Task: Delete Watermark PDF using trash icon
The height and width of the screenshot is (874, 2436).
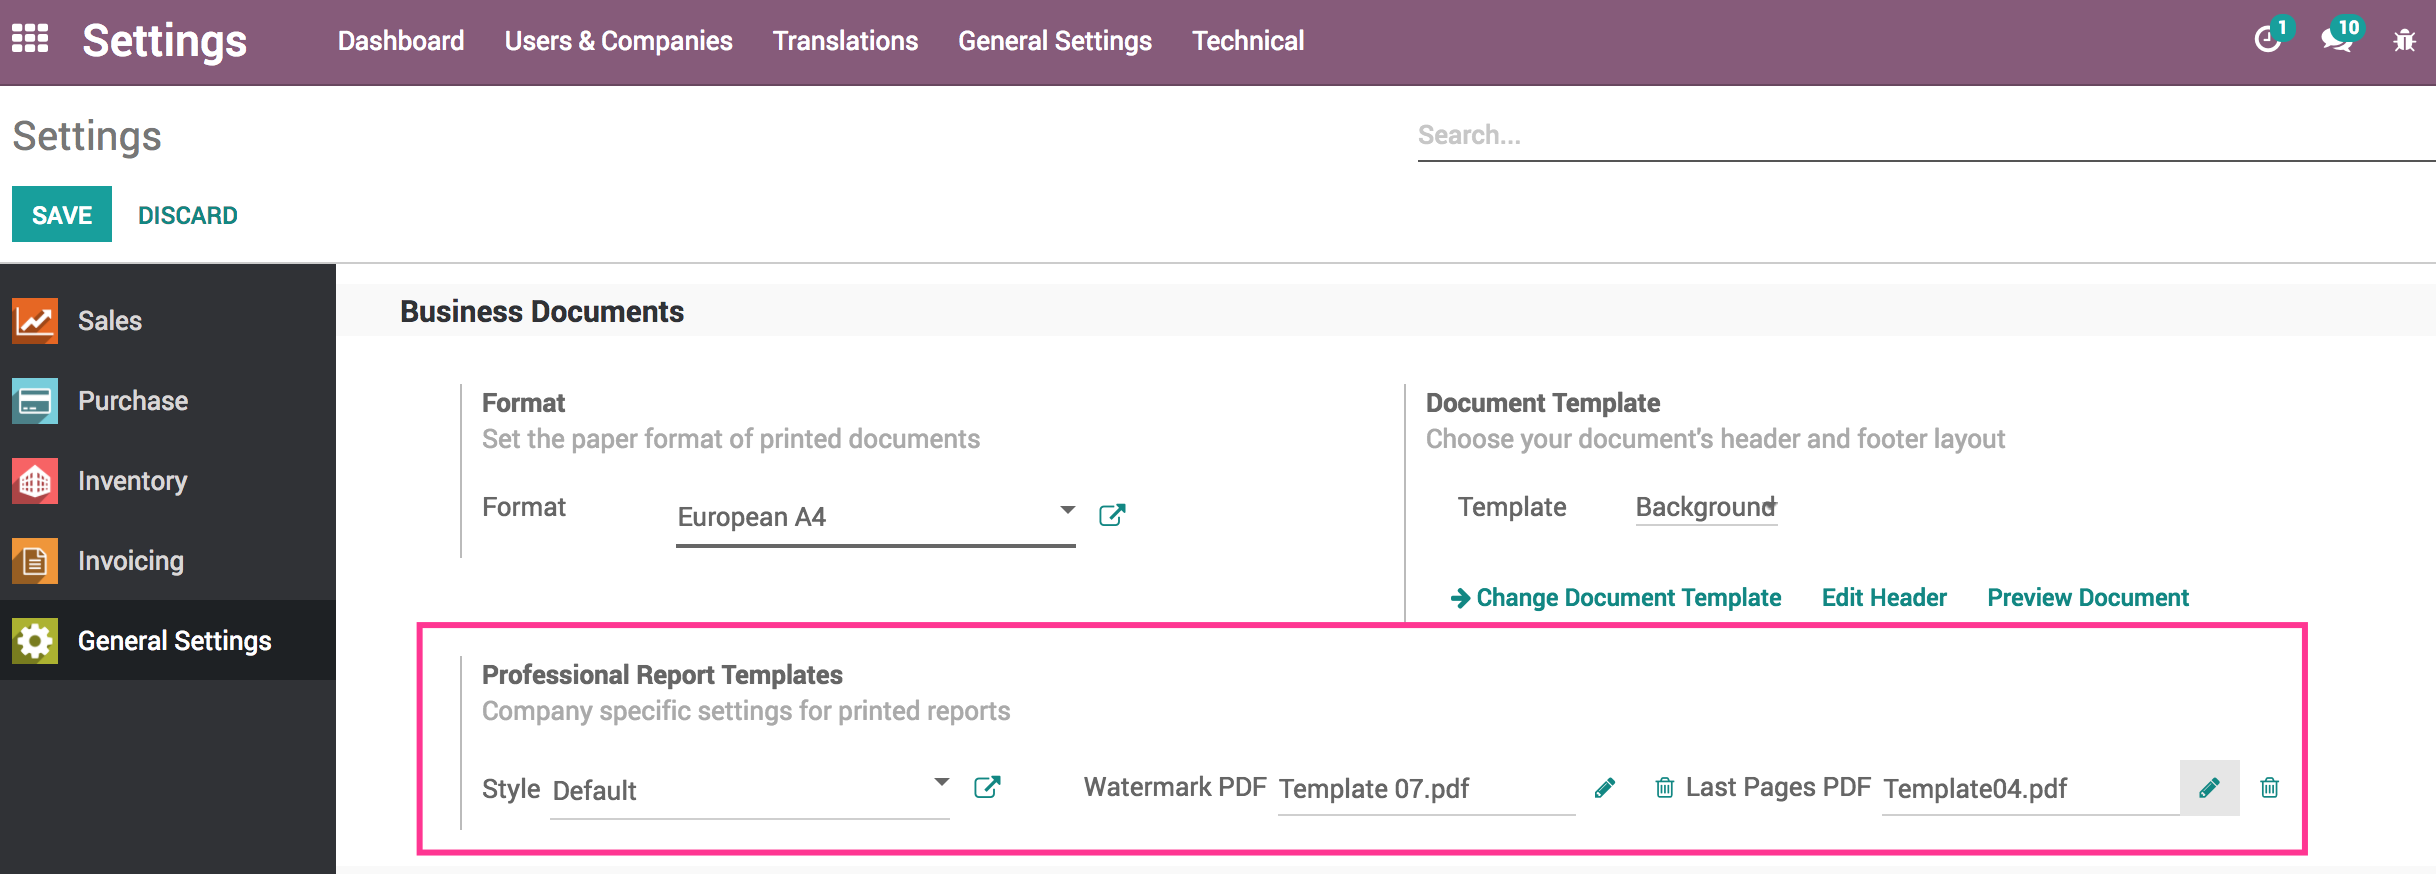Action: click(1665, 788)
